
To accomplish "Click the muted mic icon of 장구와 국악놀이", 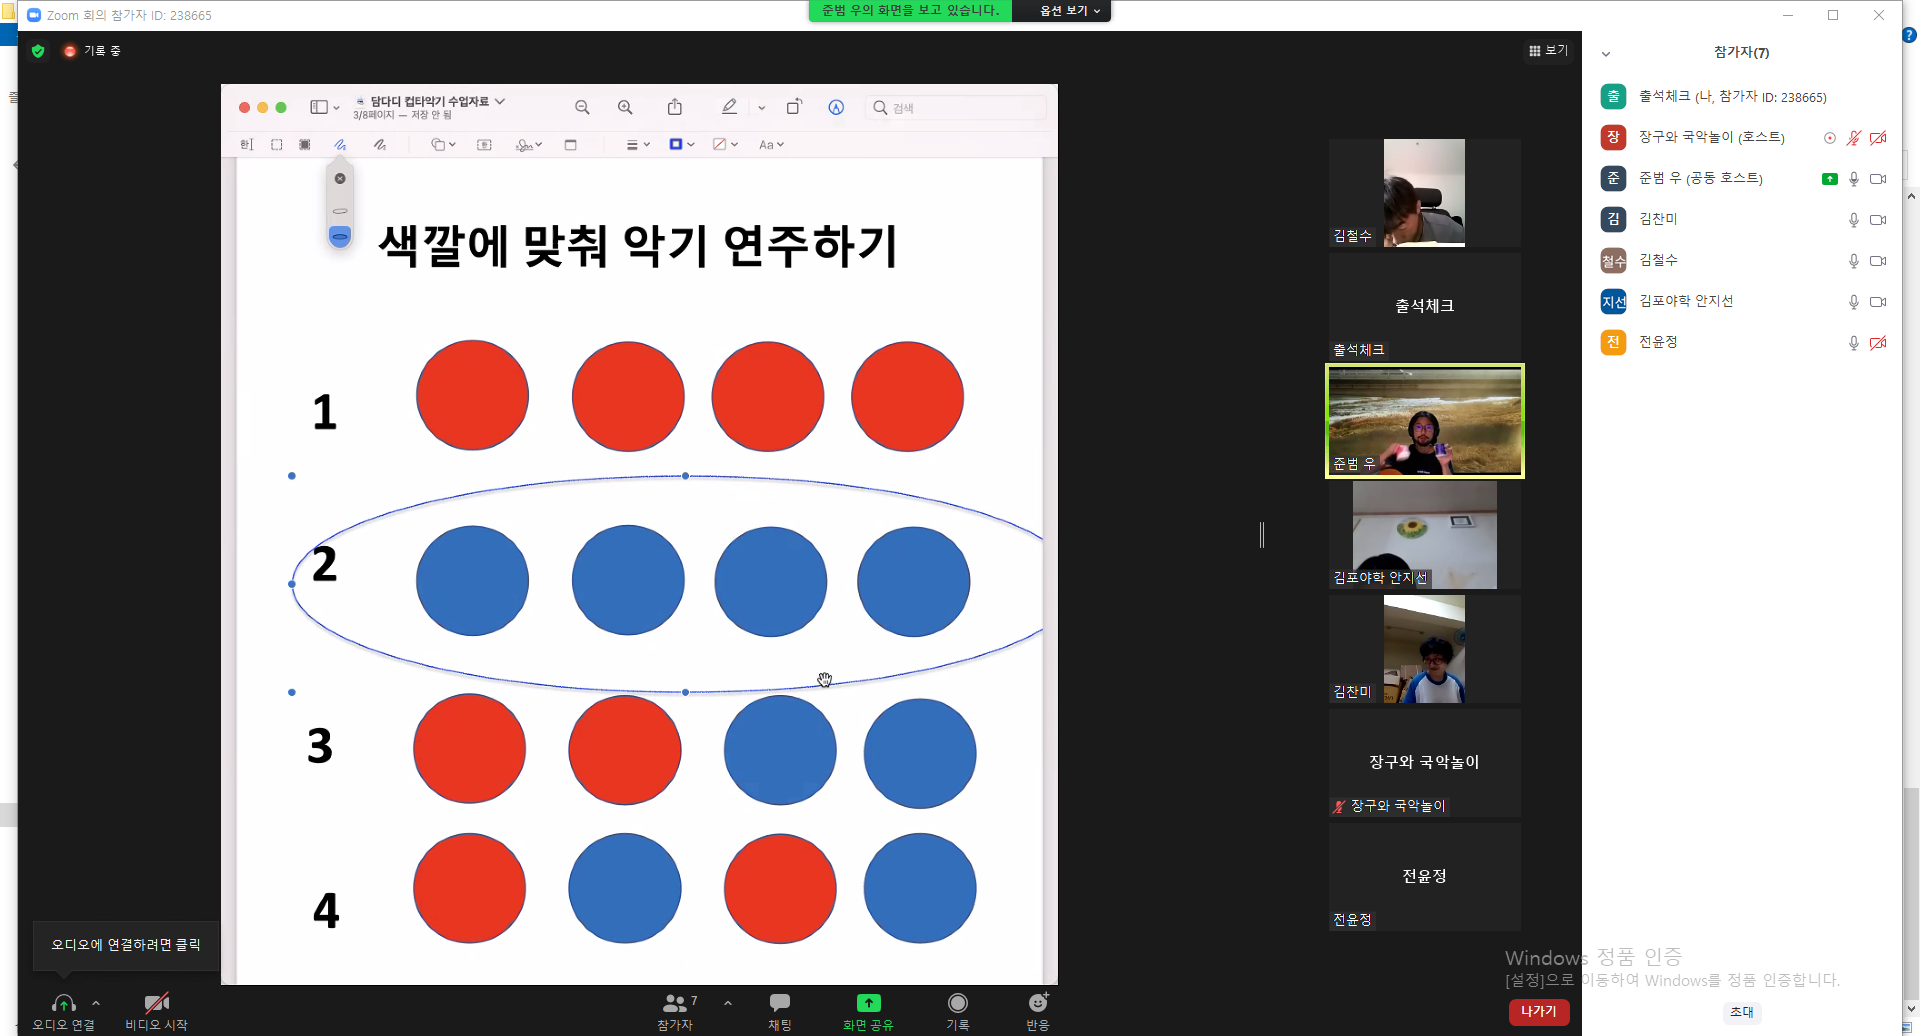I will pos(1854,138).
